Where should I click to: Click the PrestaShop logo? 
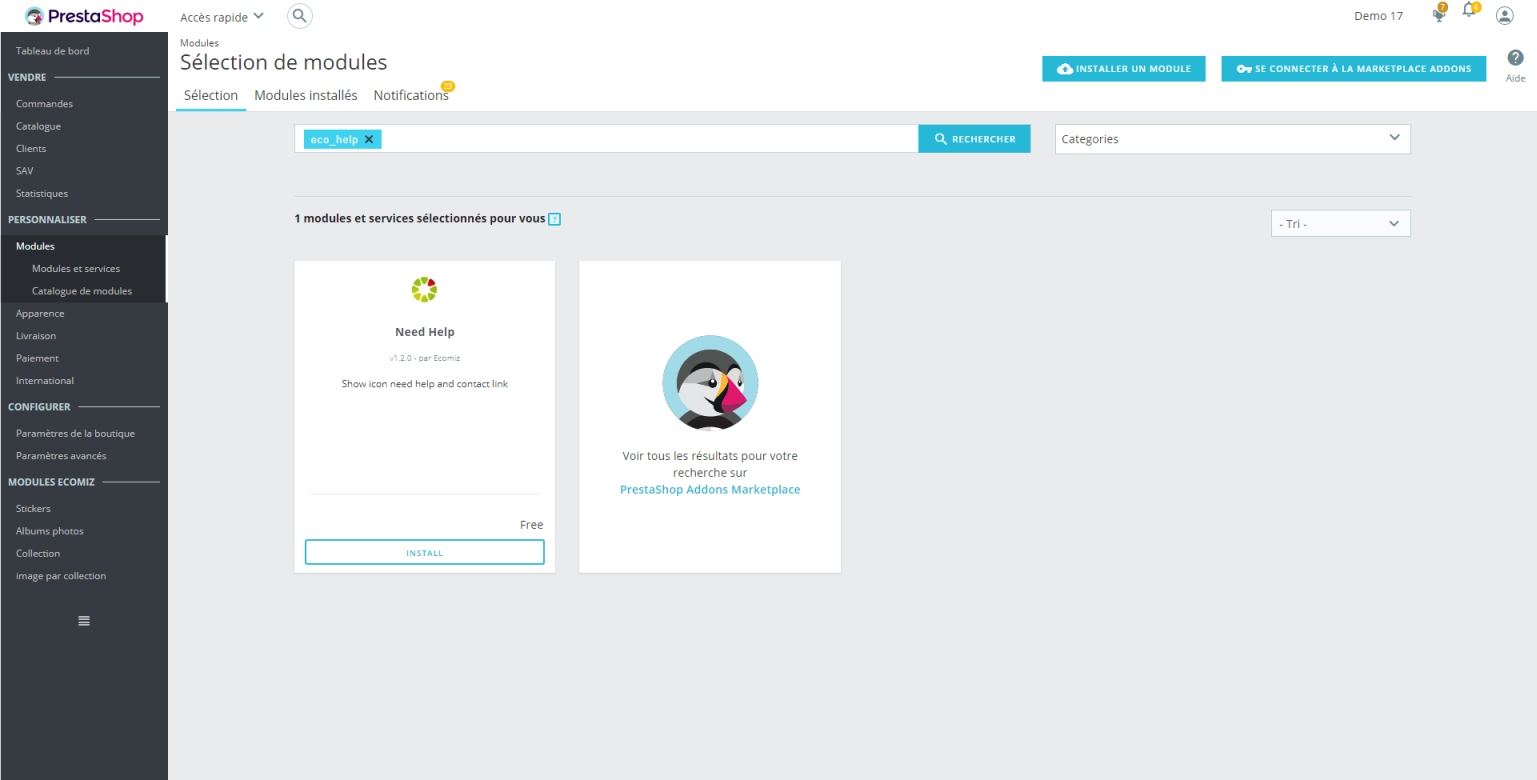84,16
